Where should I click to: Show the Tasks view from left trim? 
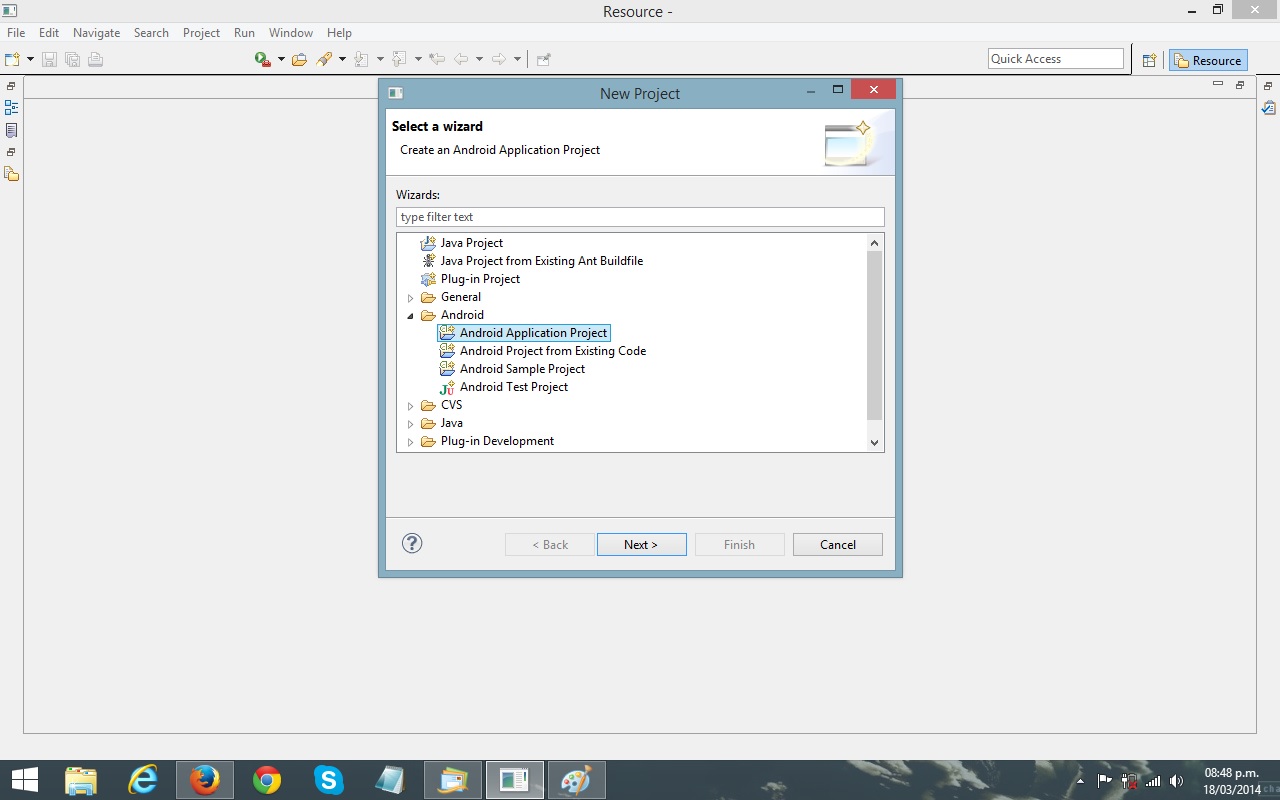pyautogui.click(x=11, y=130)
